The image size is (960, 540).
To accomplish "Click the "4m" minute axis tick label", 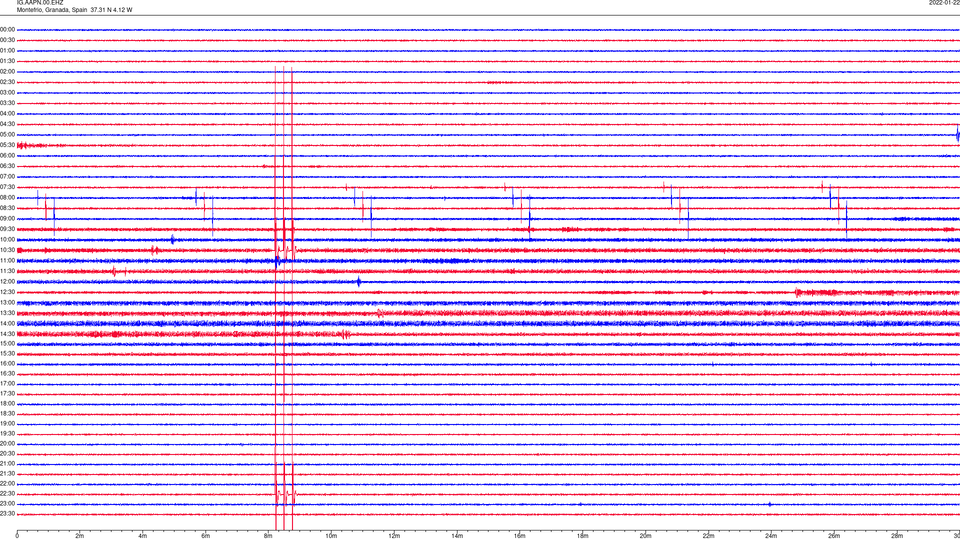I will pyautogui.click(x=143, y=536).
